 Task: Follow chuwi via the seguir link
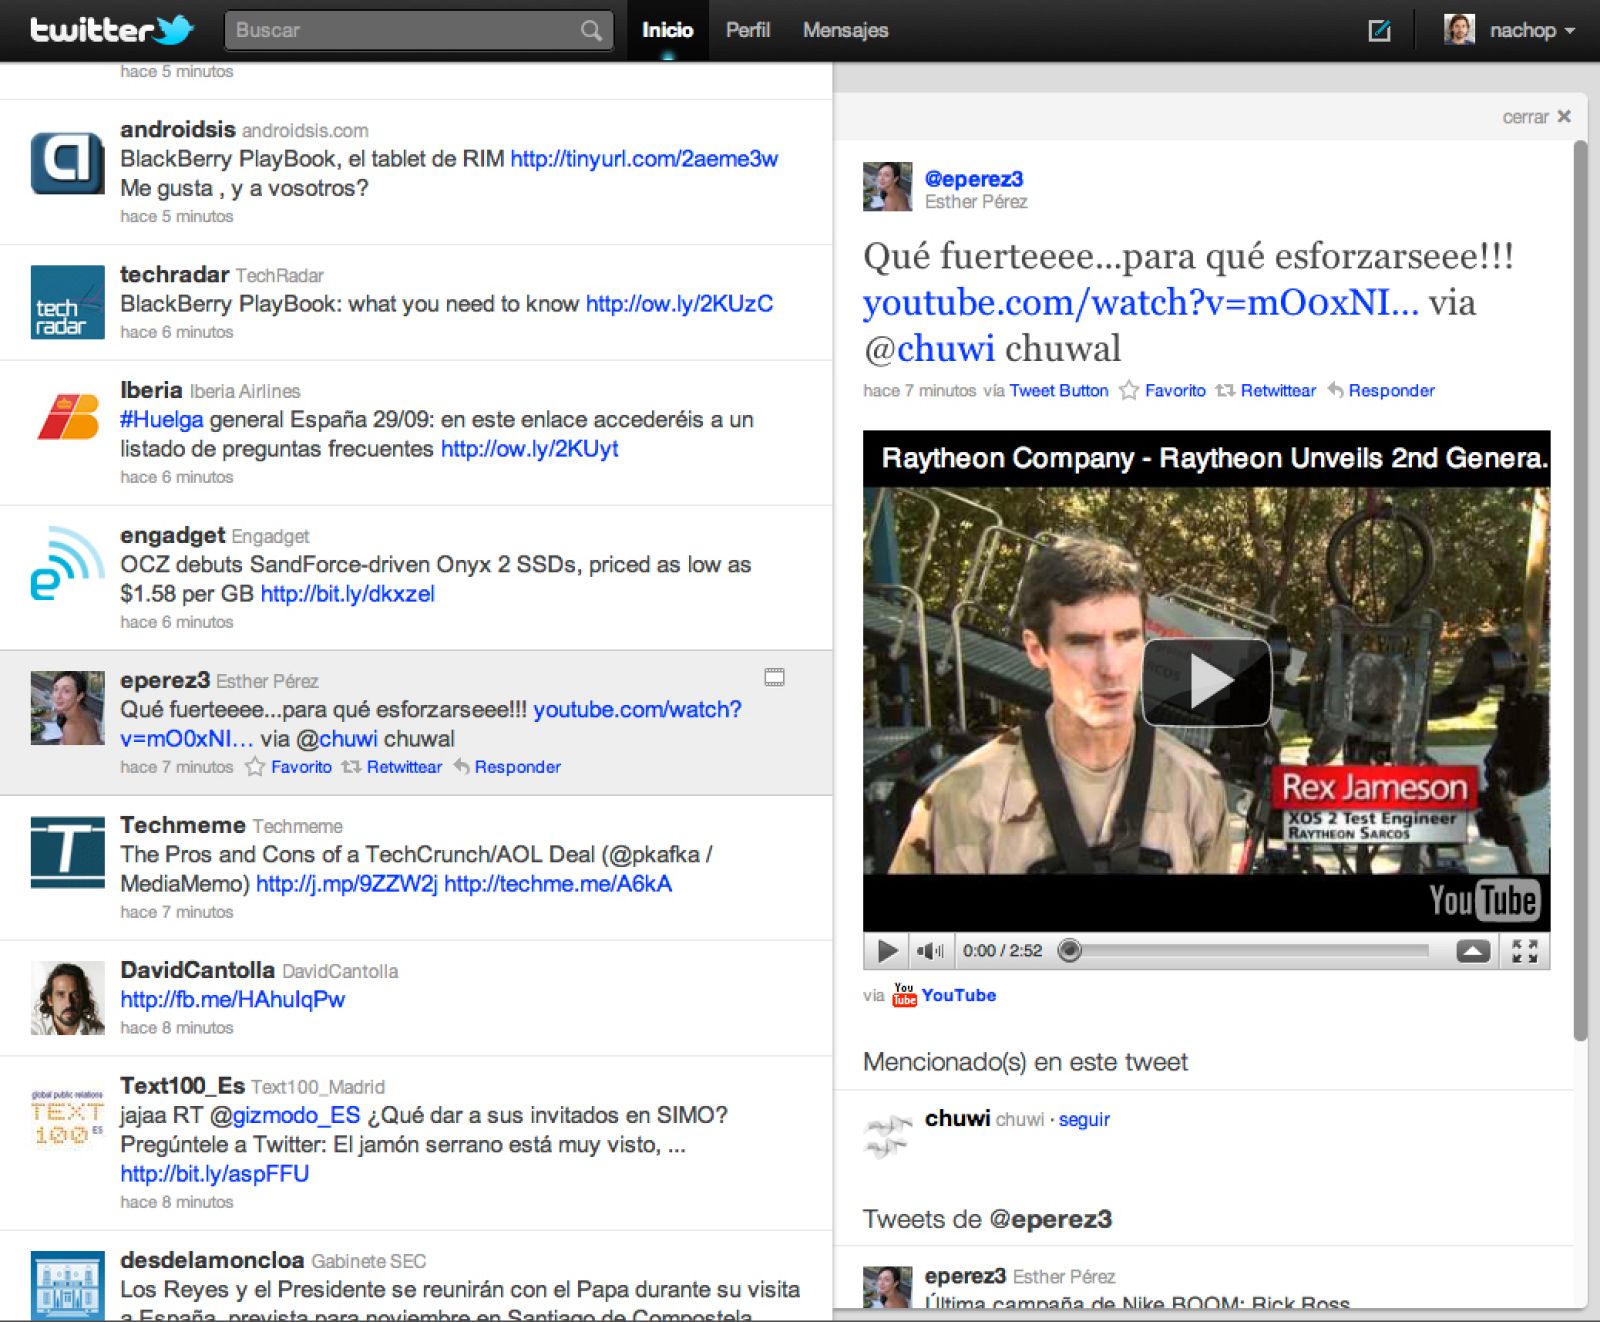1084,1119
